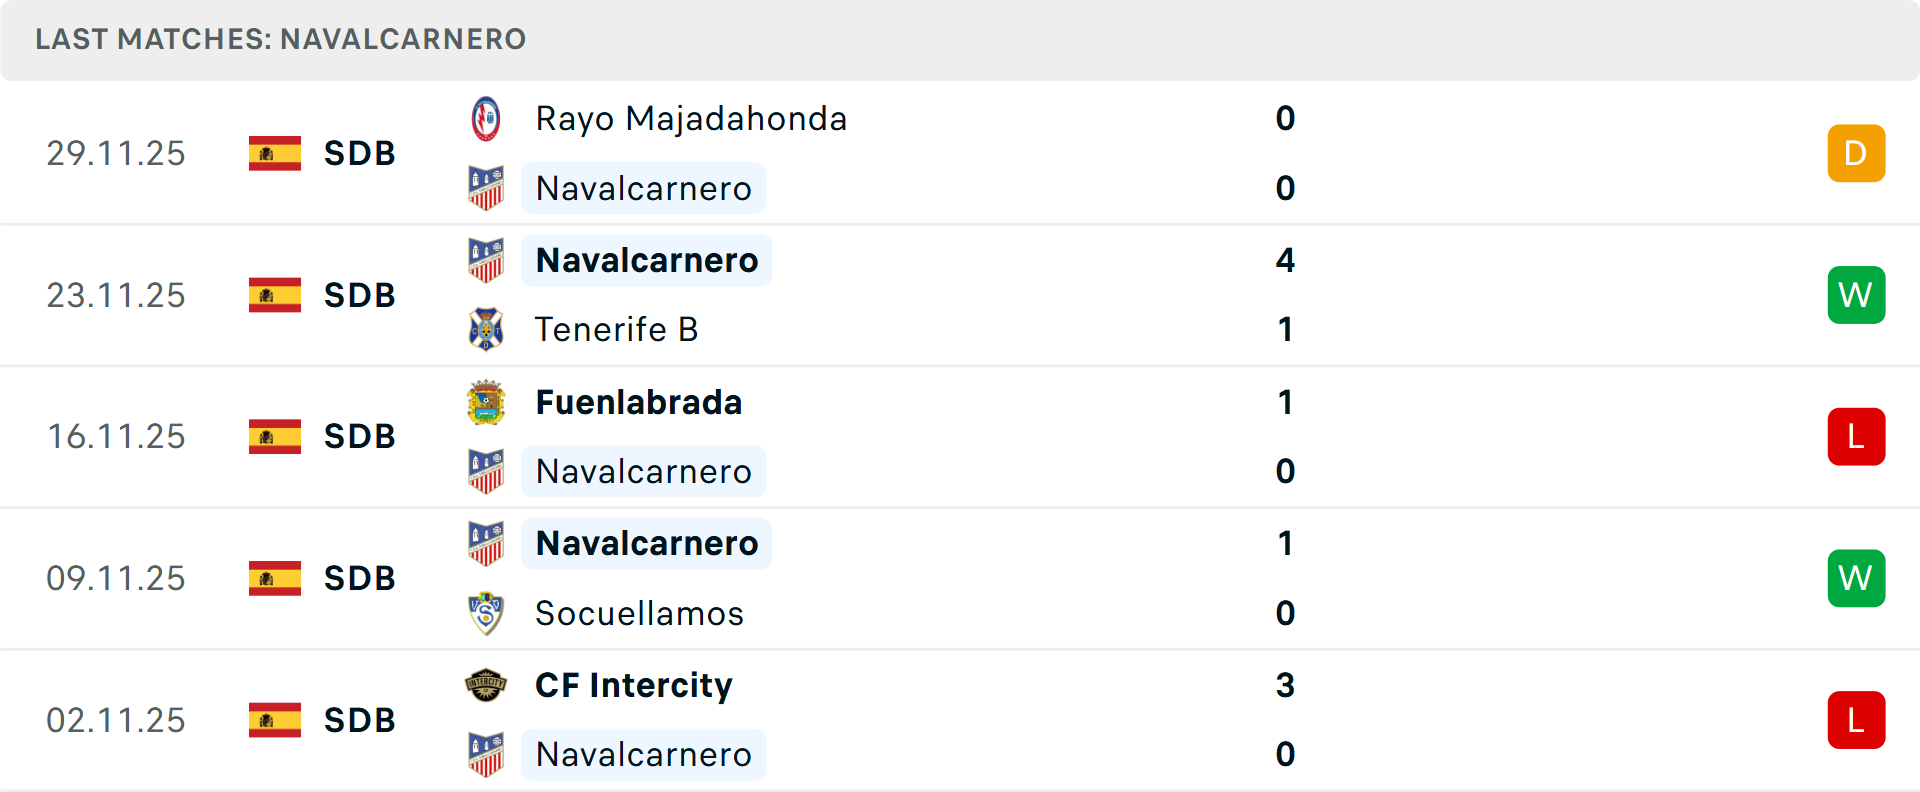Viewport: 1920px width, 792px height.
Task: Open Socuellamos team link
Action: (639, 613)
